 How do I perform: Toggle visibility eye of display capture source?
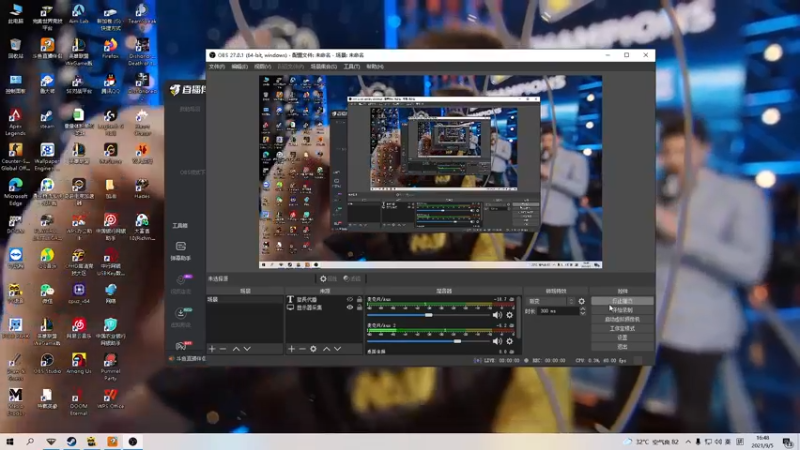point(349,308)
